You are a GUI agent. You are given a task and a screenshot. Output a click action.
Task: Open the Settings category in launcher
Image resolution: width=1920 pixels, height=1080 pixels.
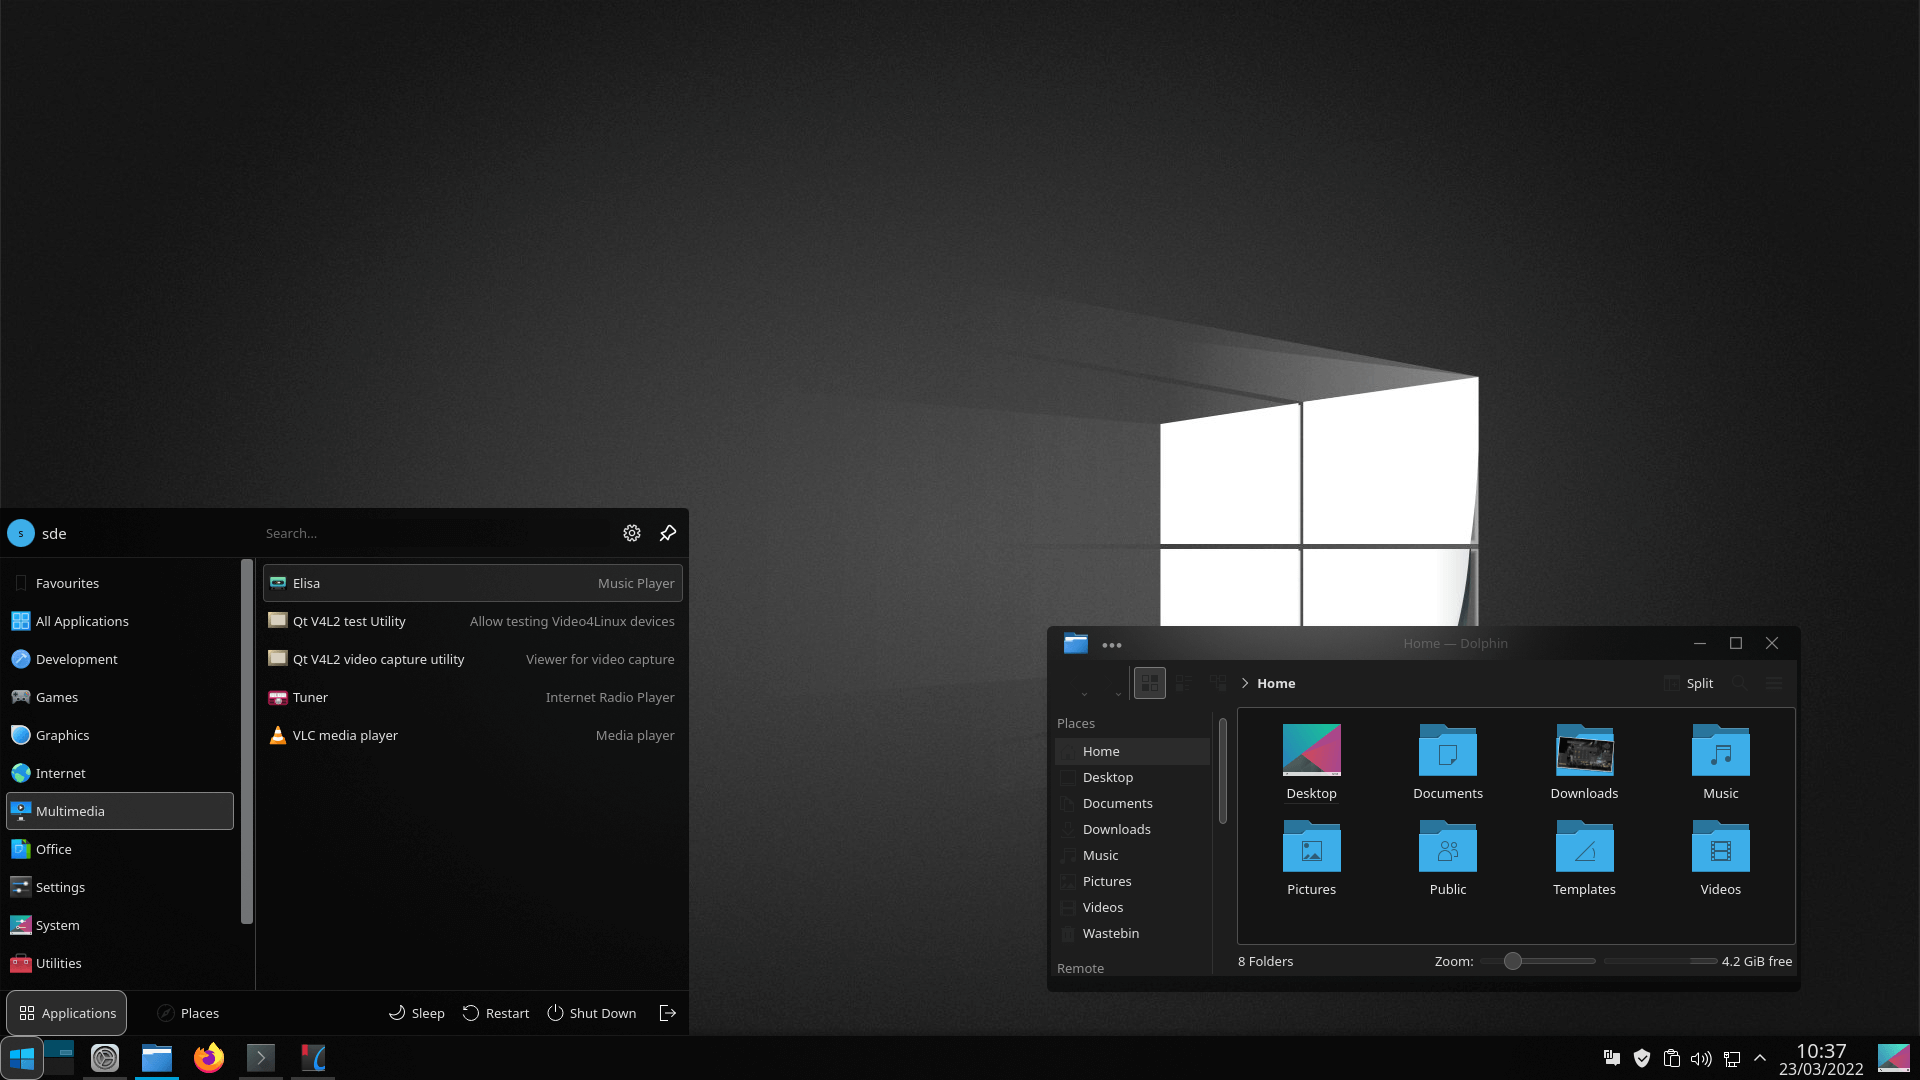point(120,887)
